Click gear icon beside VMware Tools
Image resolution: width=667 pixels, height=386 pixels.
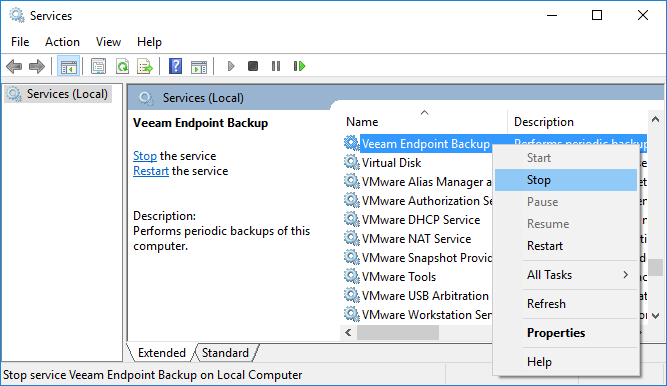pyautogui.click(x=351, y=276)
